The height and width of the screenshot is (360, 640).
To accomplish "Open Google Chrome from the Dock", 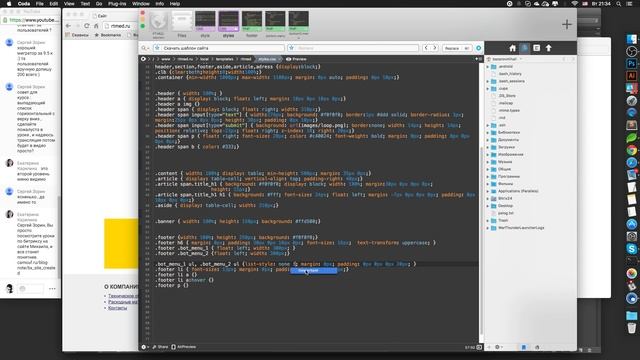I will [631, 150].
